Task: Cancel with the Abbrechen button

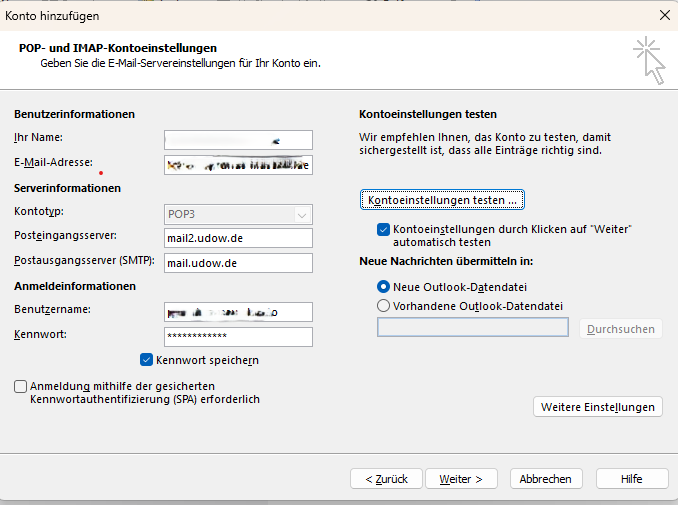Action: coord(546,479)
